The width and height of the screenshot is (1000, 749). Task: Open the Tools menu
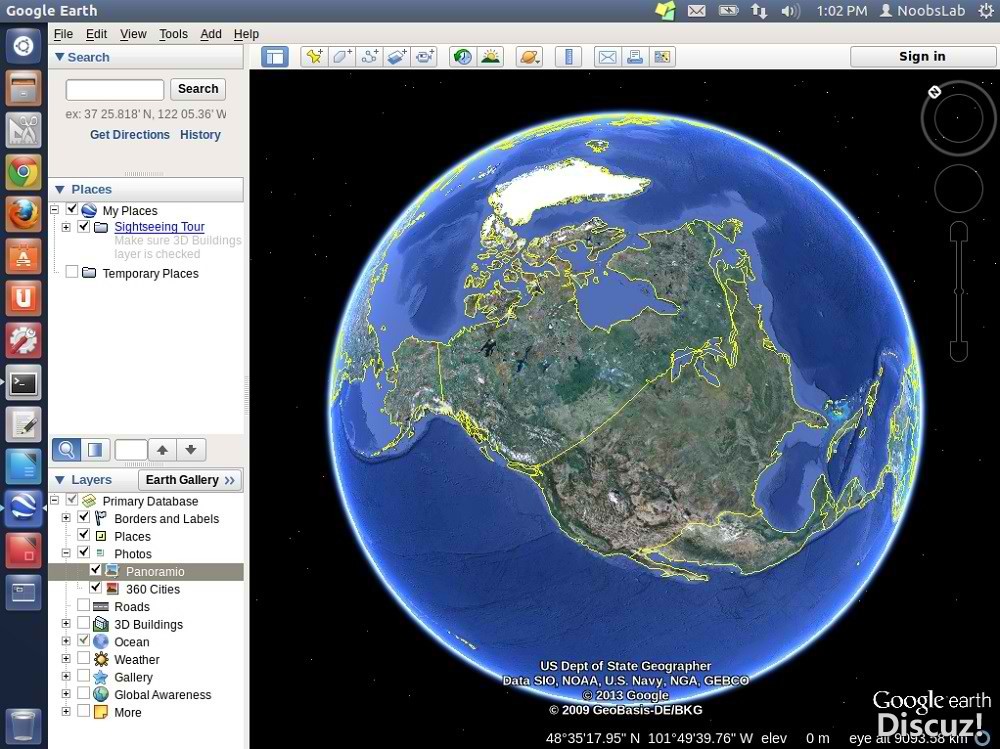[x=173, y=34]
